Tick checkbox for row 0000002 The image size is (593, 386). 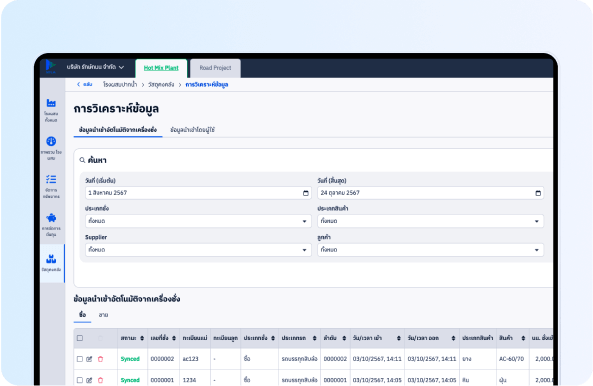pos(80,359)
